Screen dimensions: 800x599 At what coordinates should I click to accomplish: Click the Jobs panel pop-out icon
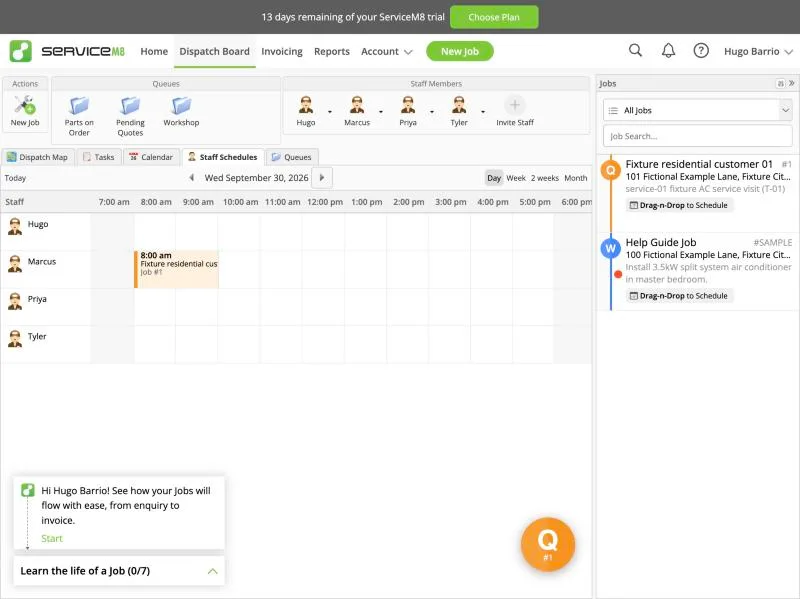780,83
